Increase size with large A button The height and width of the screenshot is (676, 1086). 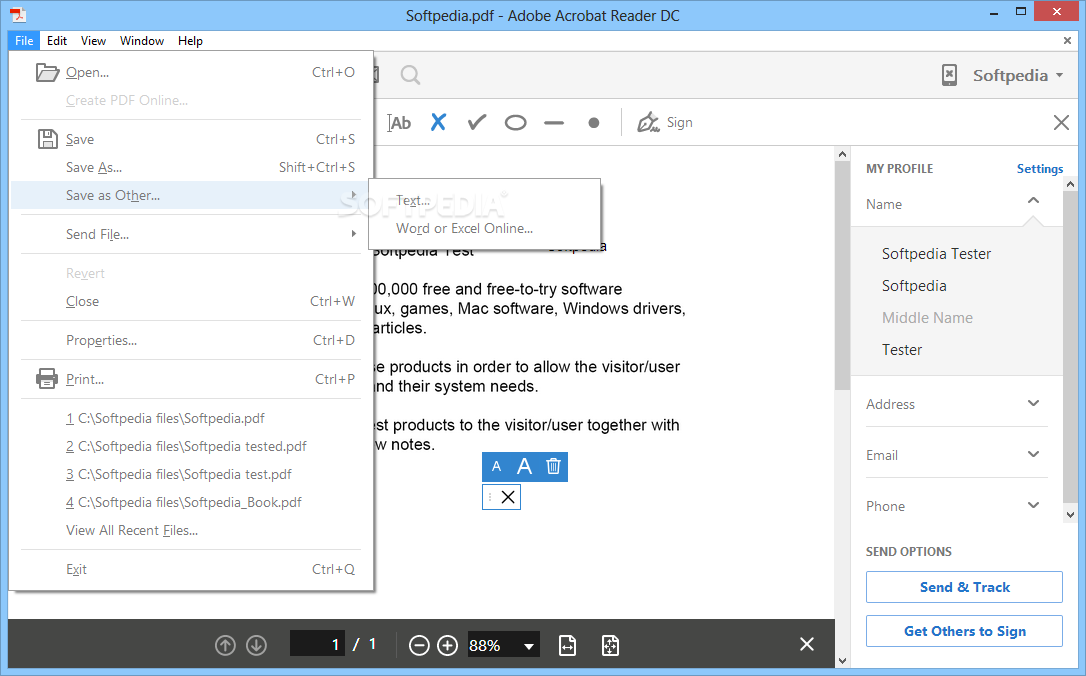coord(524,467)
